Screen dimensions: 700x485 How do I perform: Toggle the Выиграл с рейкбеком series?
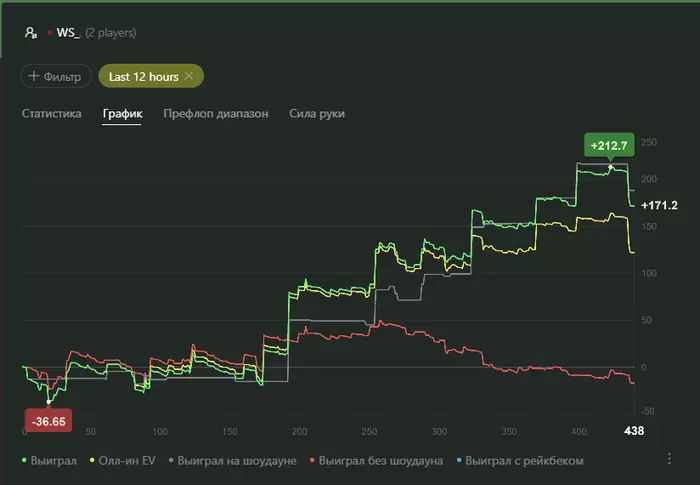click(520, 460)
